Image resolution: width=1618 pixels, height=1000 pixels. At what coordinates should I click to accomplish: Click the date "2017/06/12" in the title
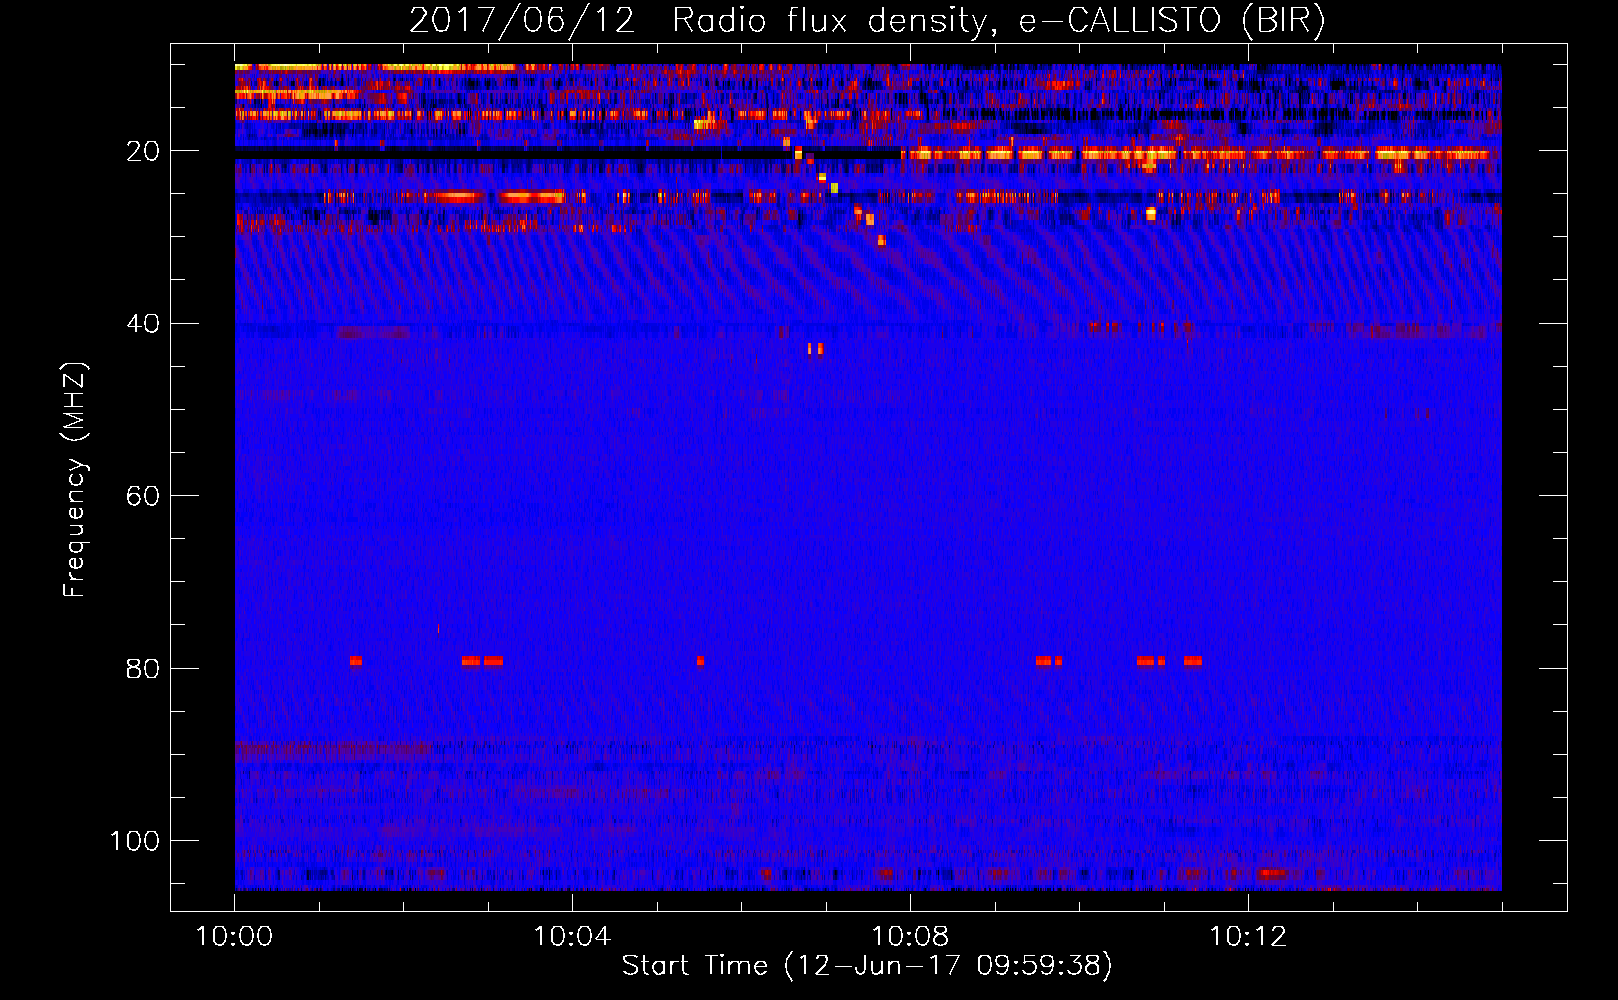(x=522, y=21)
